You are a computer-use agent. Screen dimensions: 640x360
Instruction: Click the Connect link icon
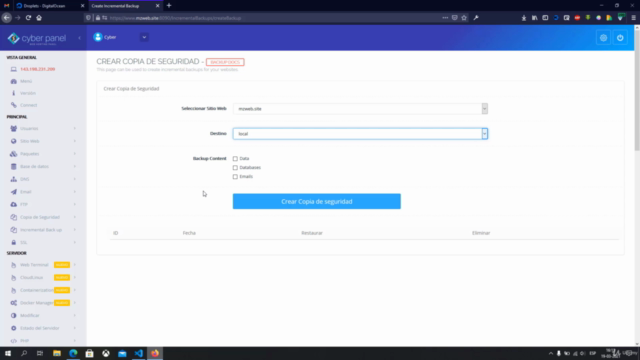13,105
